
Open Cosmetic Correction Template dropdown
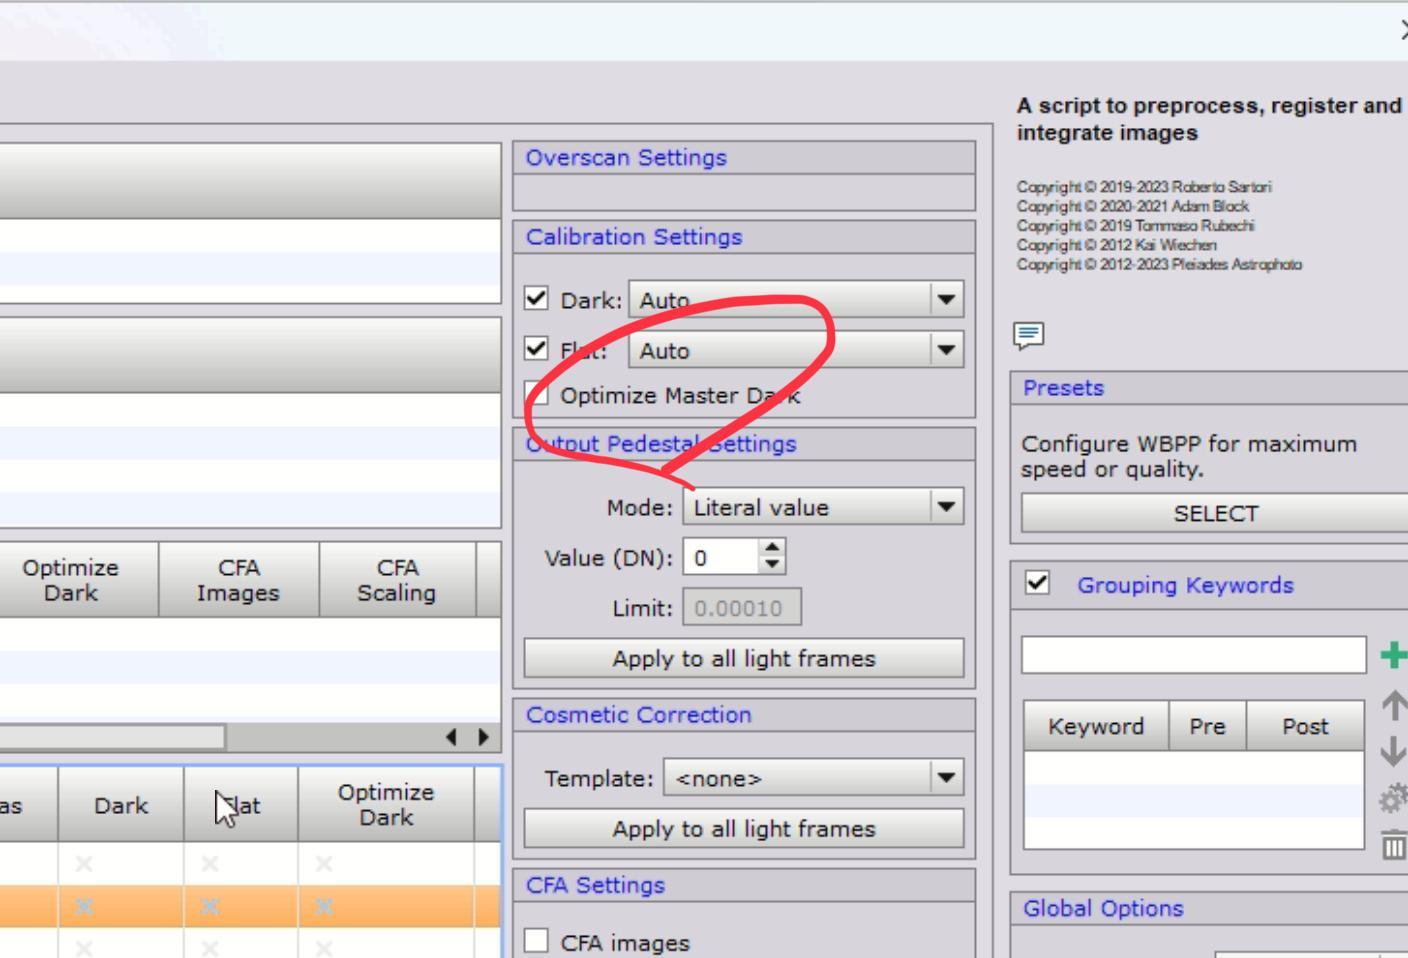(813, 778)
